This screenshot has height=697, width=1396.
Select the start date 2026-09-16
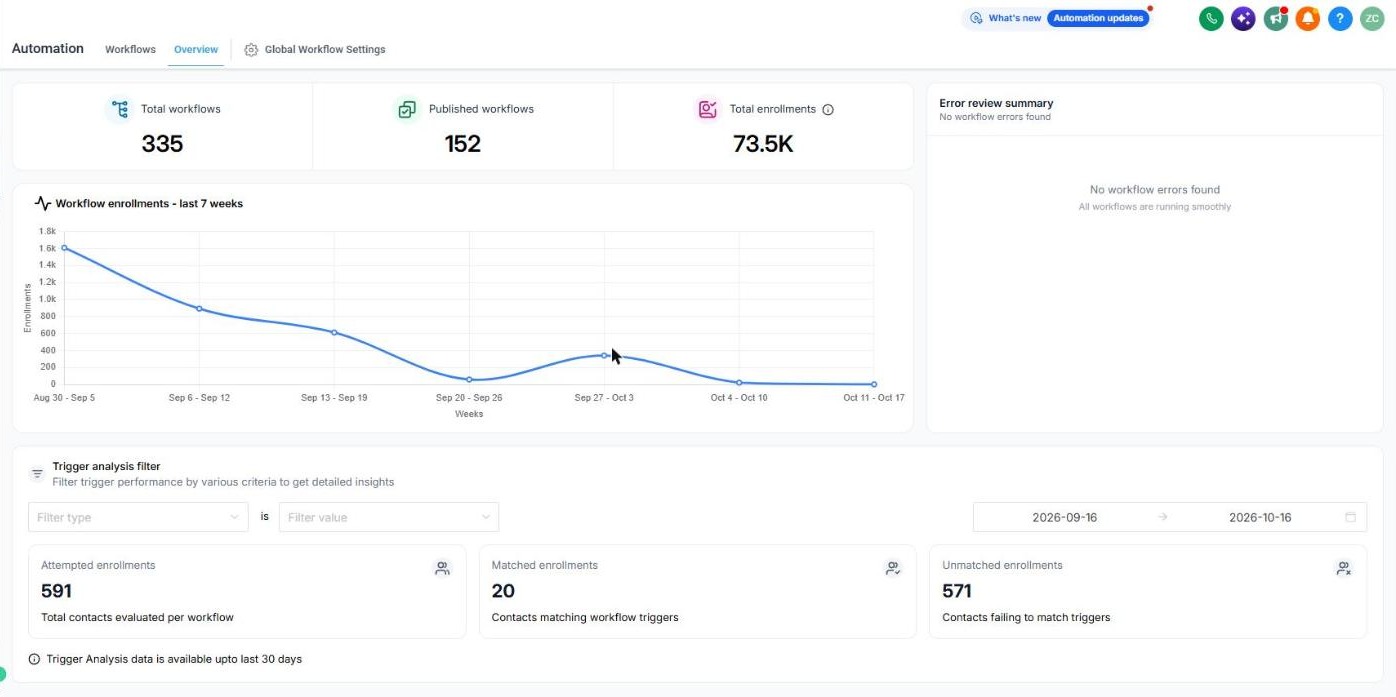click(1065, 517)
